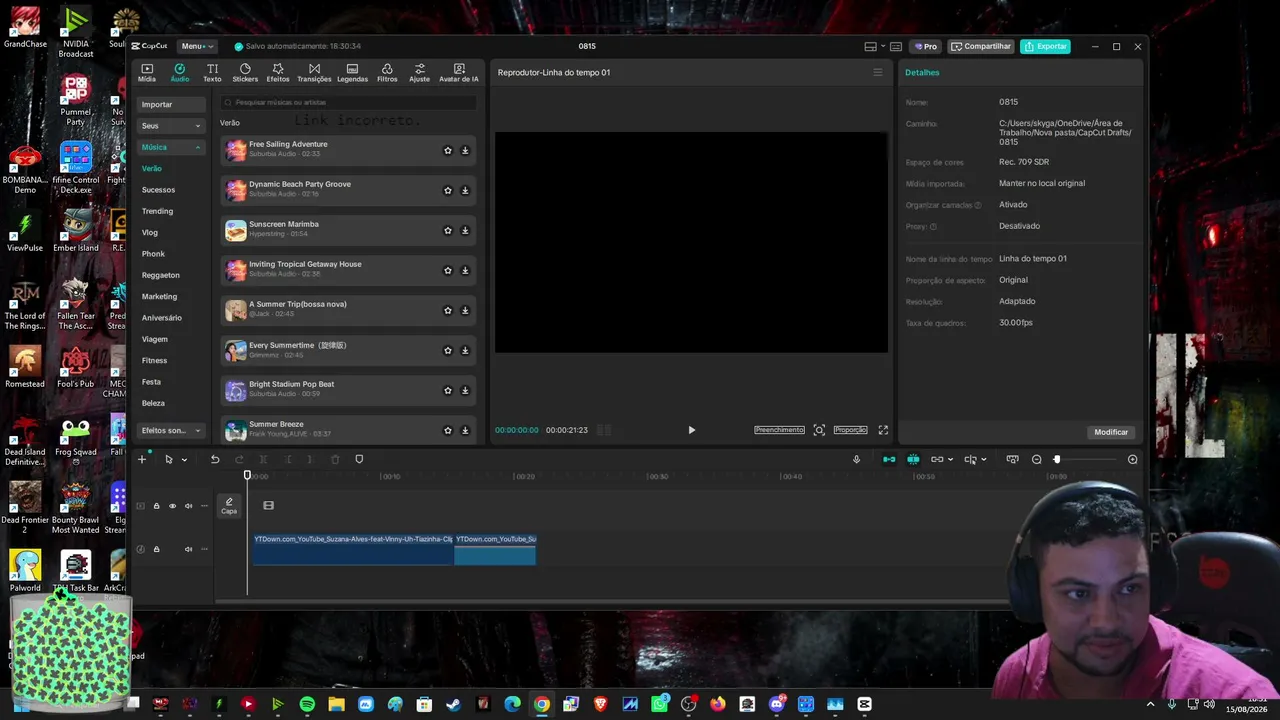Open the Avatar de IA panel
This screenshot has width=1280, height=720.
click(x=459, y=73)
